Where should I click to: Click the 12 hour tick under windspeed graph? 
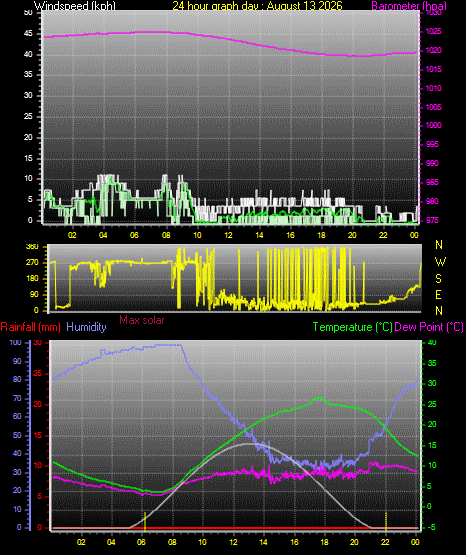(228, 235)
